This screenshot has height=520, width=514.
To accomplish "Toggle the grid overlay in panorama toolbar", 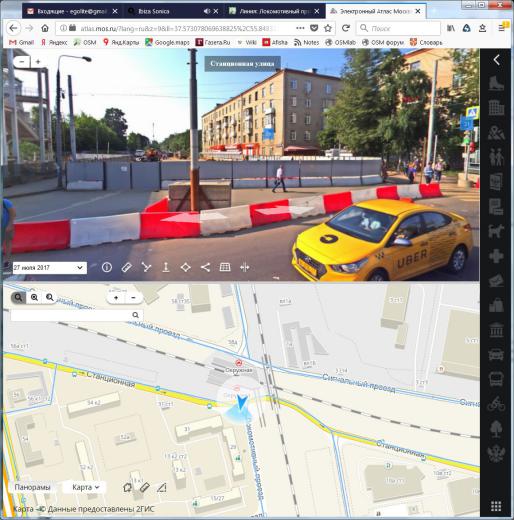I will [x=225, y=267].
